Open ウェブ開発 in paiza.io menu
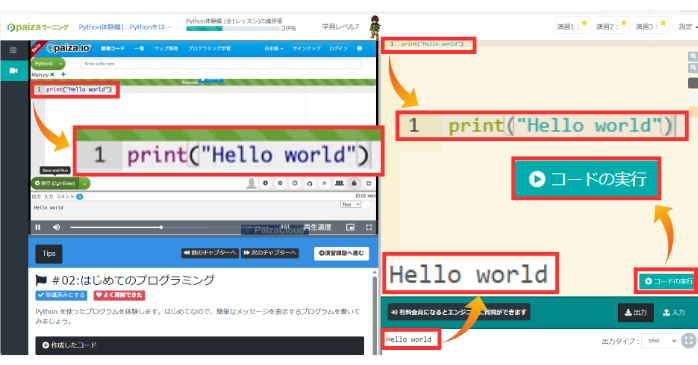The image size is (698, 365). (x=166, y=49)
